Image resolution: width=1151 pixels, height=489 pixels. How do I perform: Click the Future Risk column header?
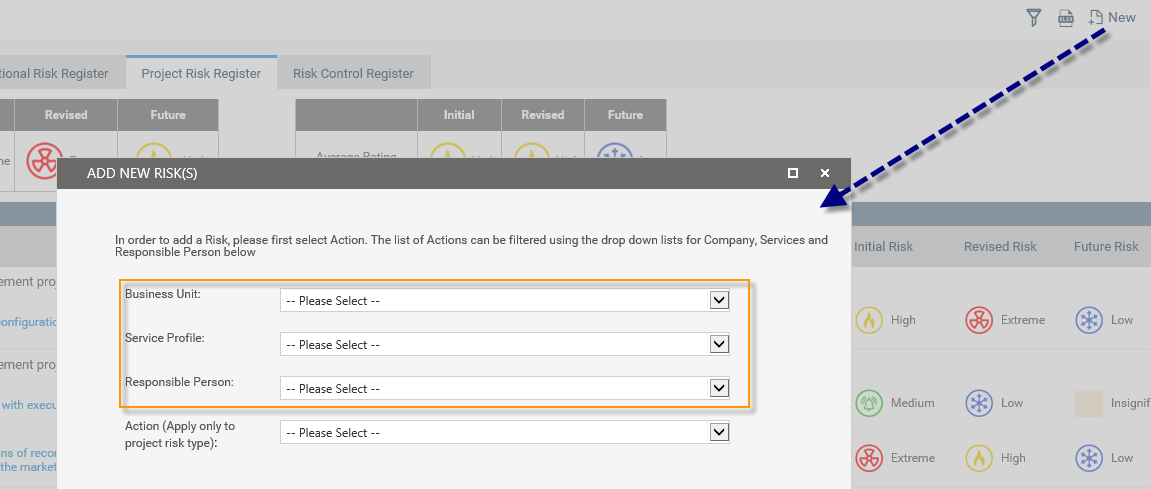[1106, 247]
